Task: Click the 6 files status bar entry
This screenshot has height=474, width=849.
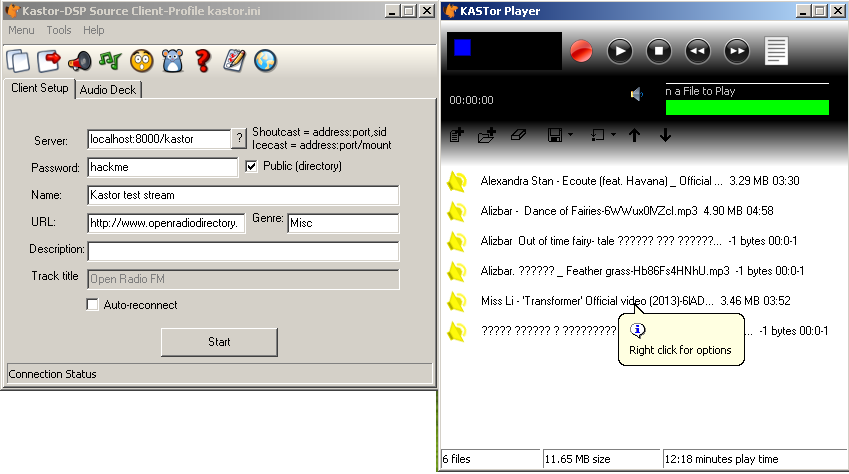Action: pos(491,459)
